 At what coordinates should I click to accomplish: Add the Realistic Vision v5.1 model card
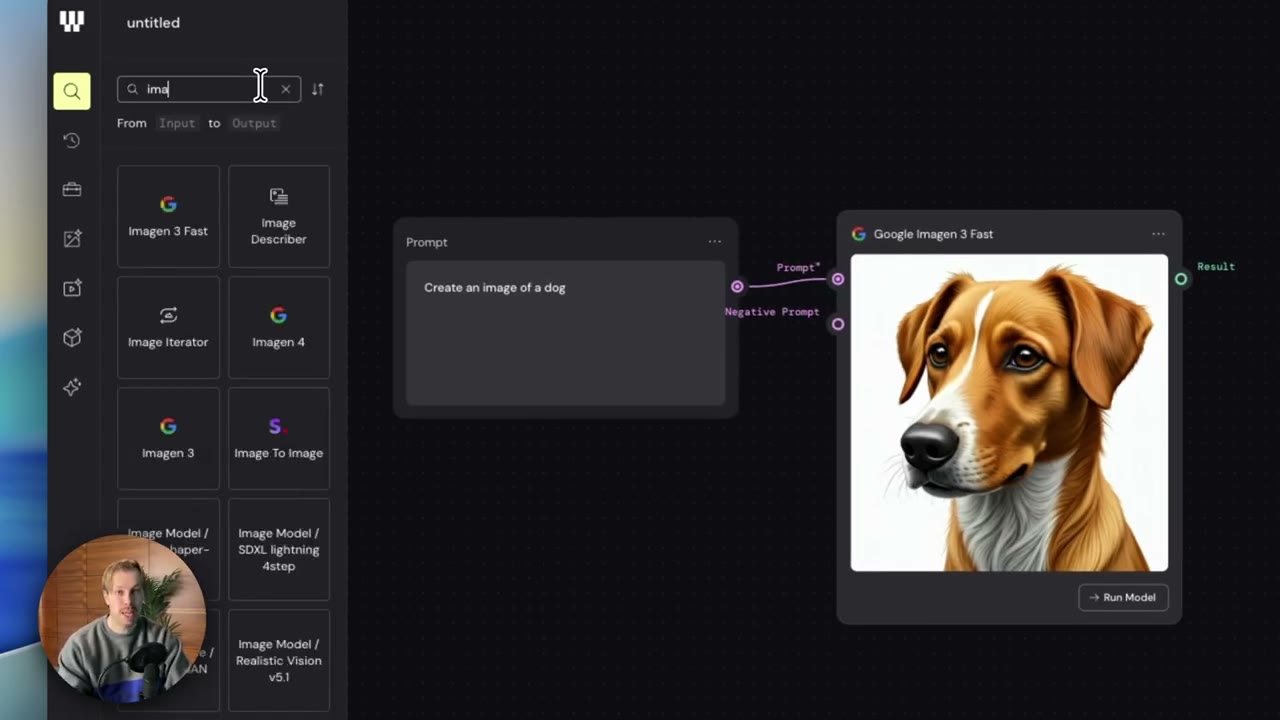click(279, 660)
